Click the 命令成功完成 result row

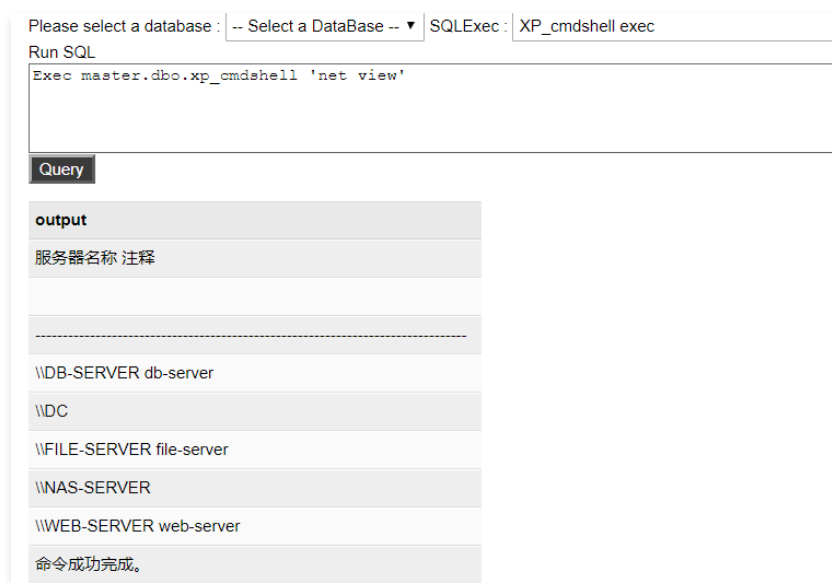[255, 564]
